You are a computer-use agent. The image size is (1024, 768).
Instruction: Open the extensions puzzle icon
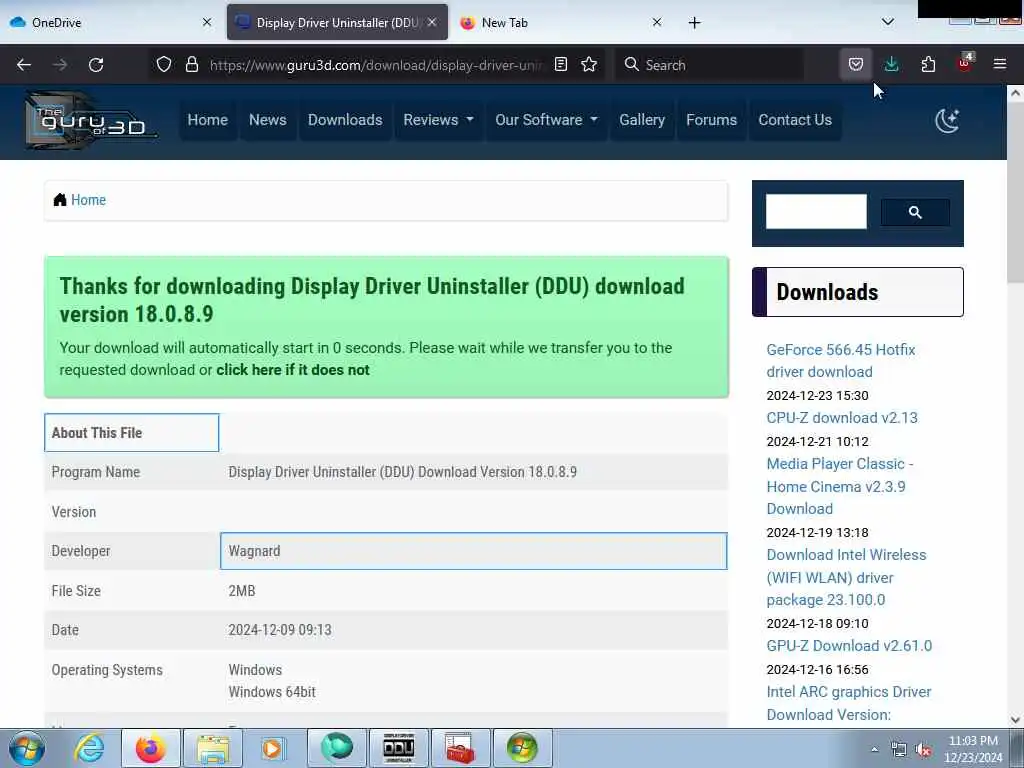pyautogui.click(x=928, y=64)
